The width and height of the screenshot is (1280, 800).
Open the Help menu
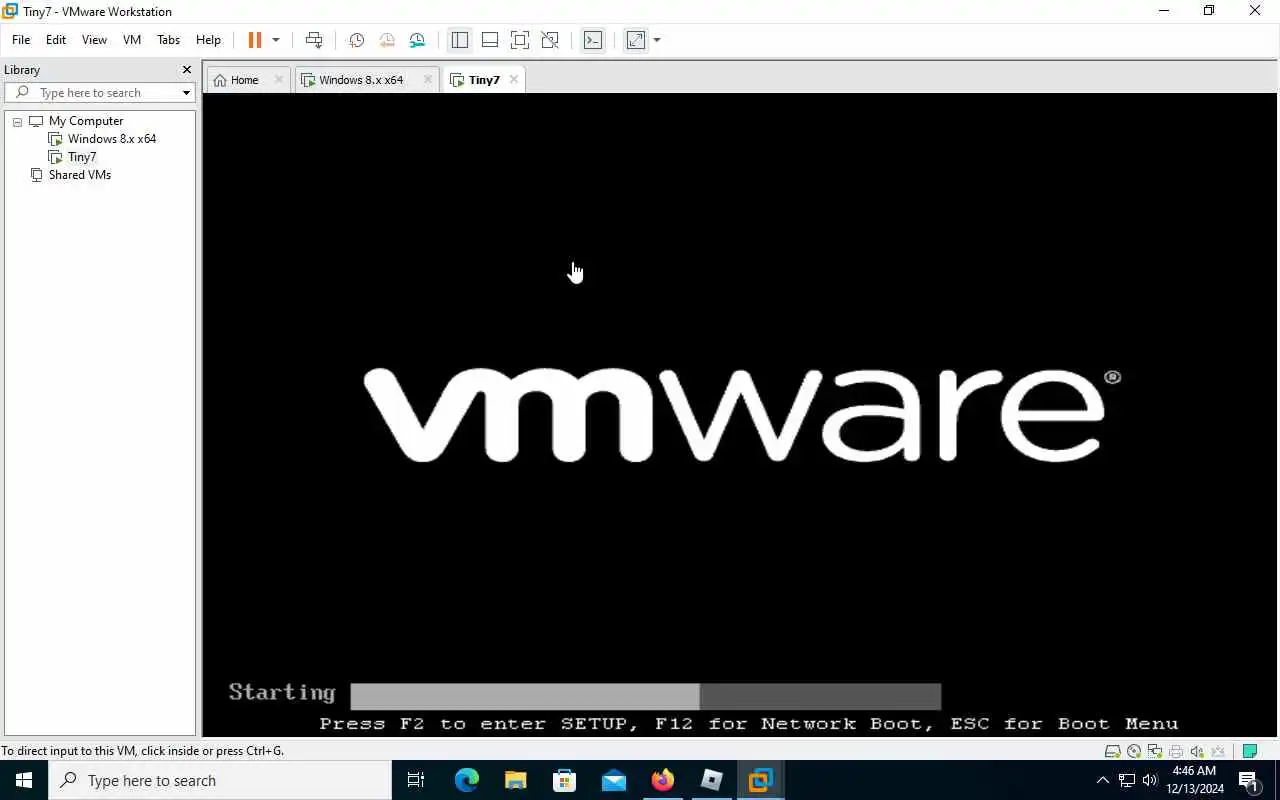click(x=208, y=40)
